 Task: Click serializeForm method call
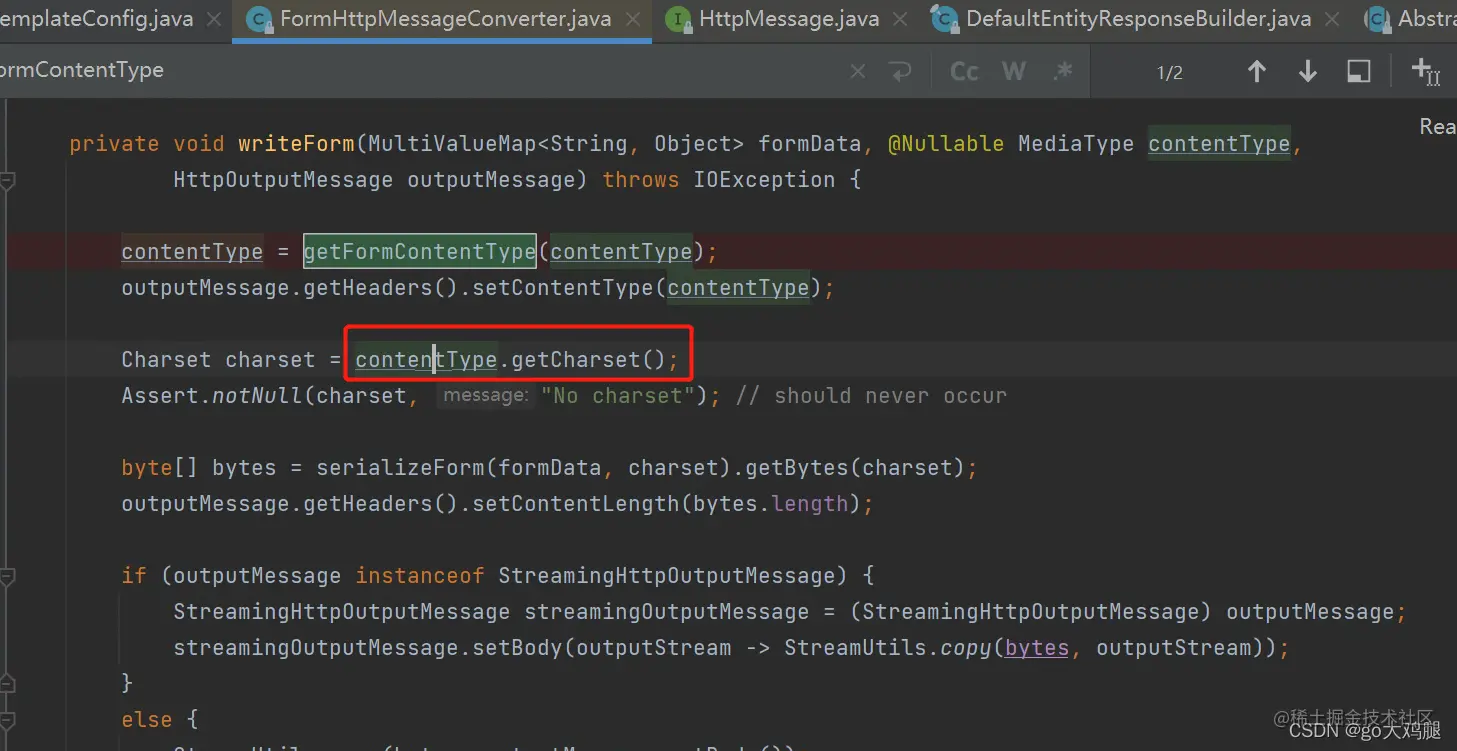pos(400,468)
